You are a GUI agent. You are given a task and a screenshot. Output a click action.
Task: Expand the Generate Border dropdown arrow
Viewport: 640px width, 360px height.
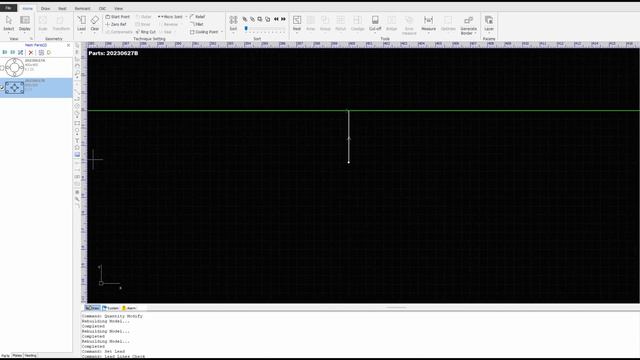476,33
